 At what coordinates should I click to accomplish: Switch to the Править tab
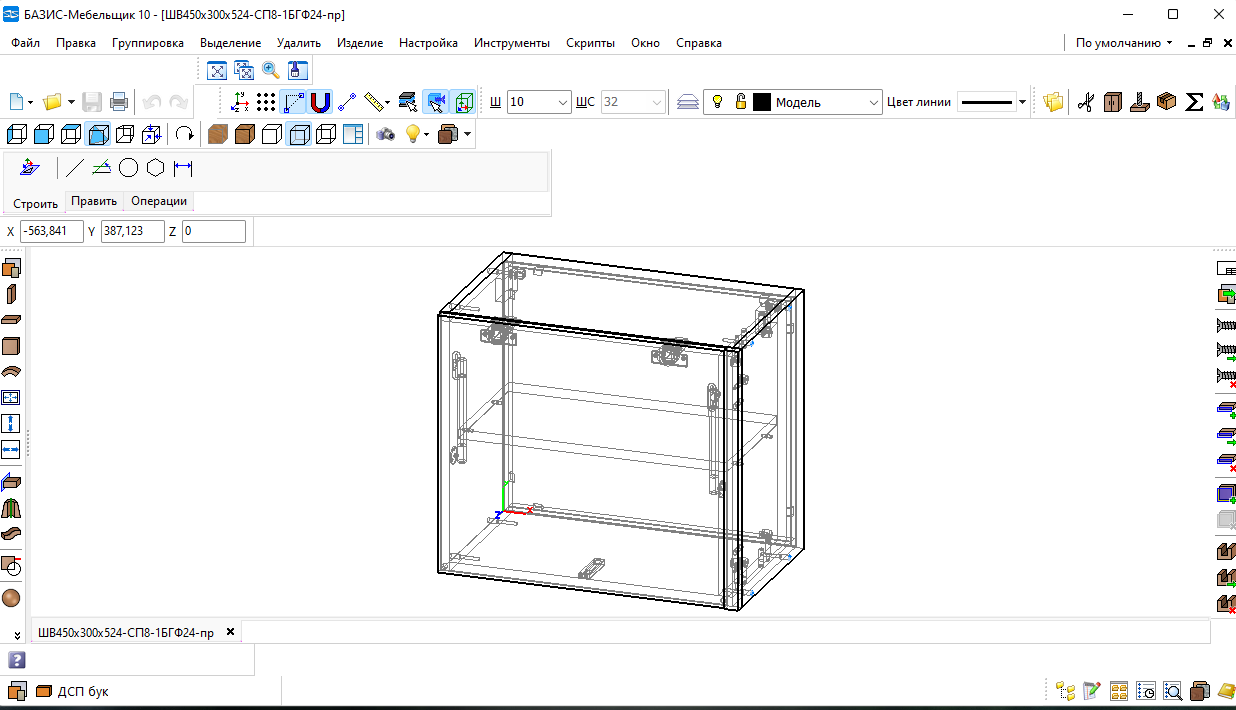94,201
